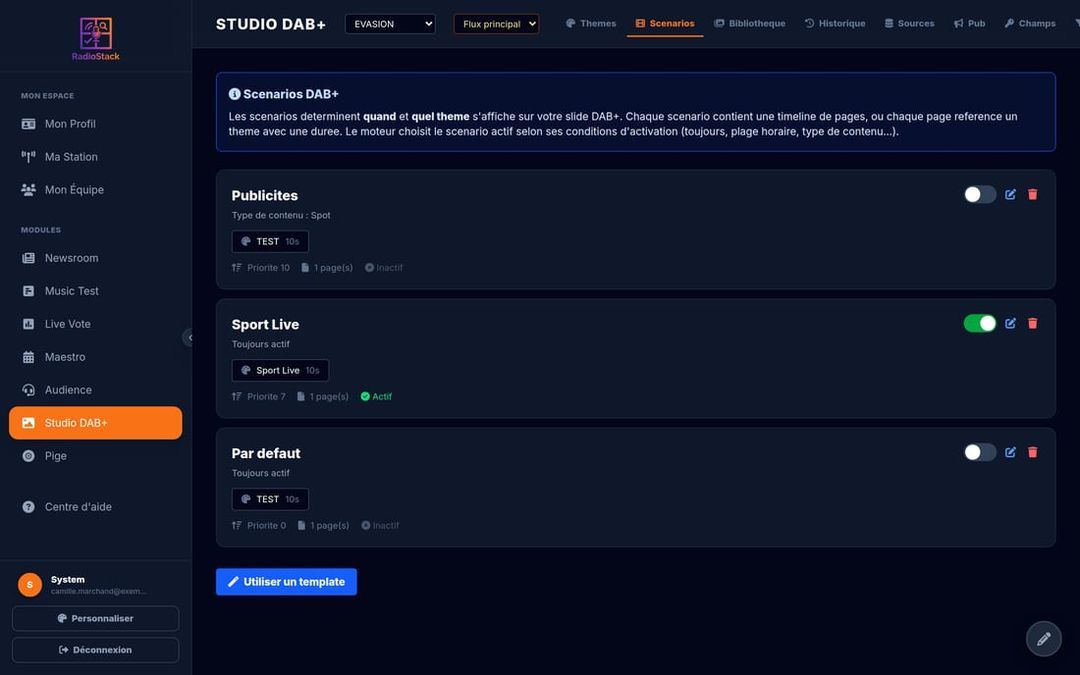Edit the Sport Live scenario
The width and height of the screenshot is (1080, 675).
[1010, 323]
